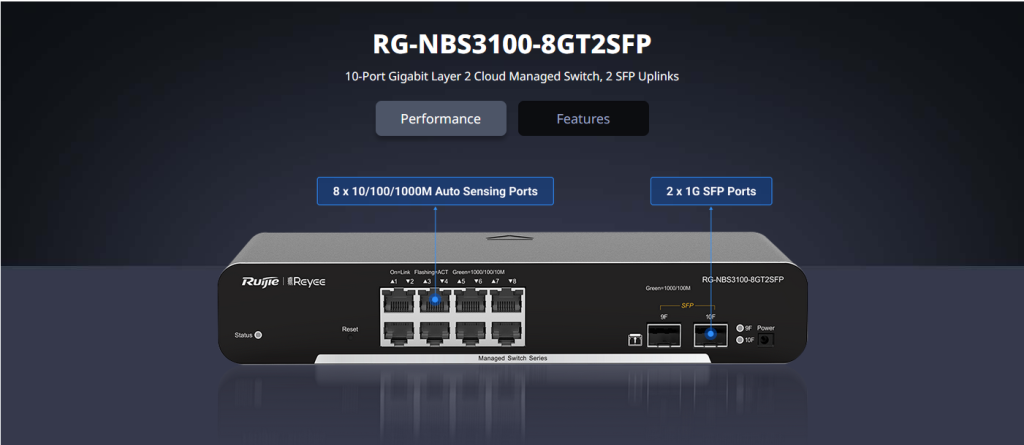
Task: Click the Power connector on the switch
Action: tap(765, 340)
